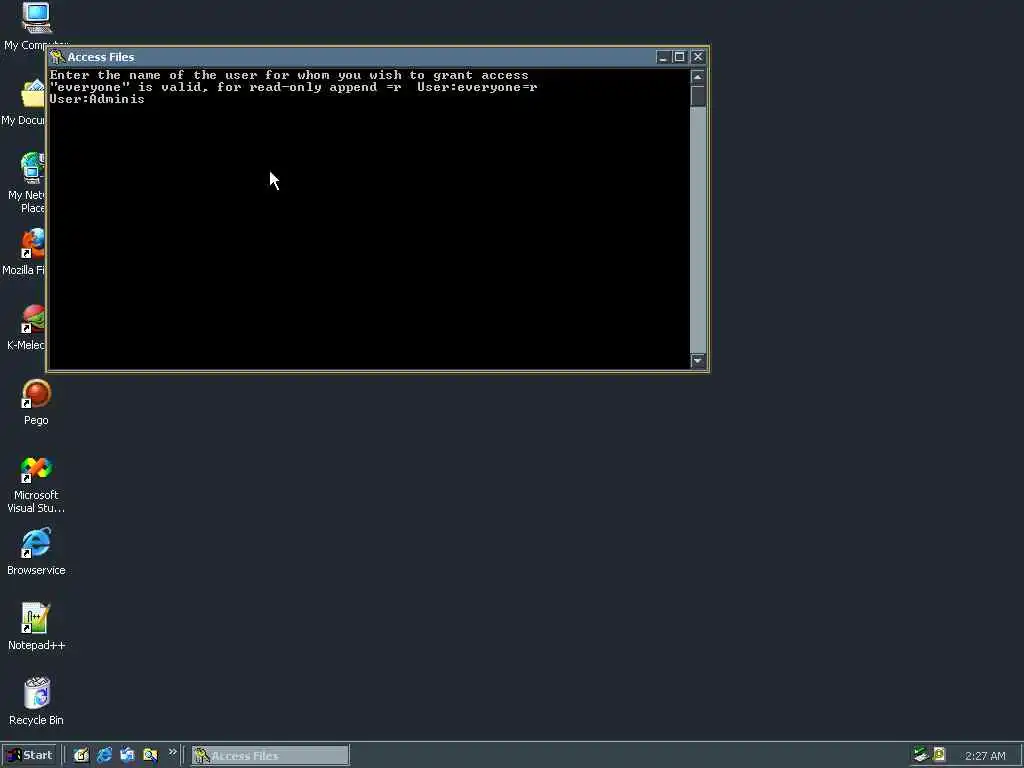
Task: Launch the Mozilla Firefox desktop shortcut
Action: tap(33, 244)
